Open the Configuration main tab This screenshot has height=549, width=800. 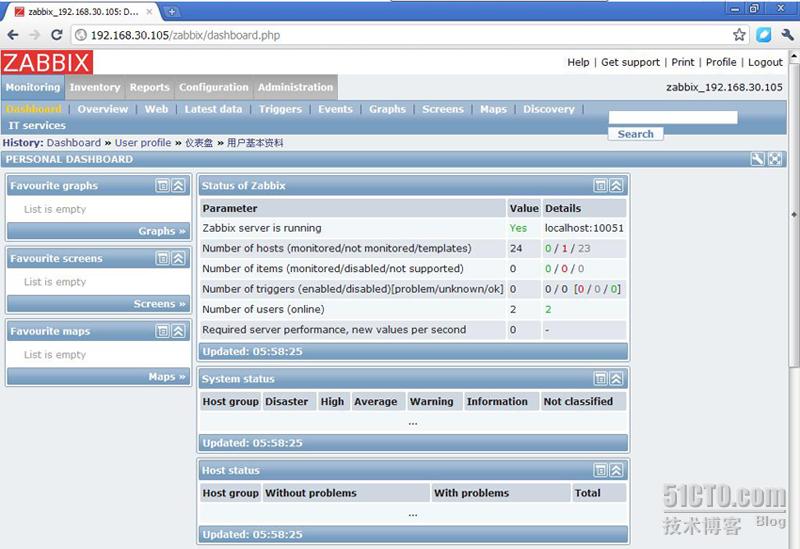click(214, 87)
